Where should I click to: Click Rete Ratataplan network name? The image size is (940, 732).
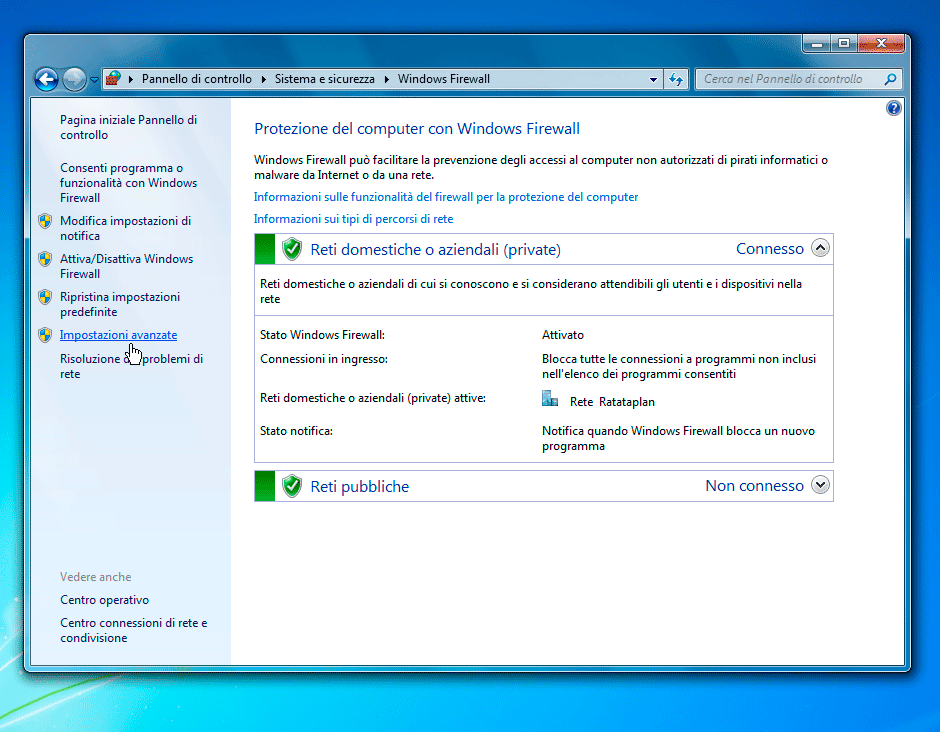click(612, 402)
